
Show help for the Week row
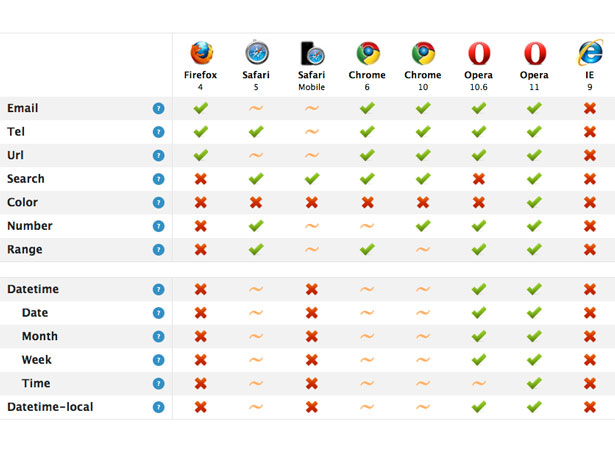coord(158,360)
